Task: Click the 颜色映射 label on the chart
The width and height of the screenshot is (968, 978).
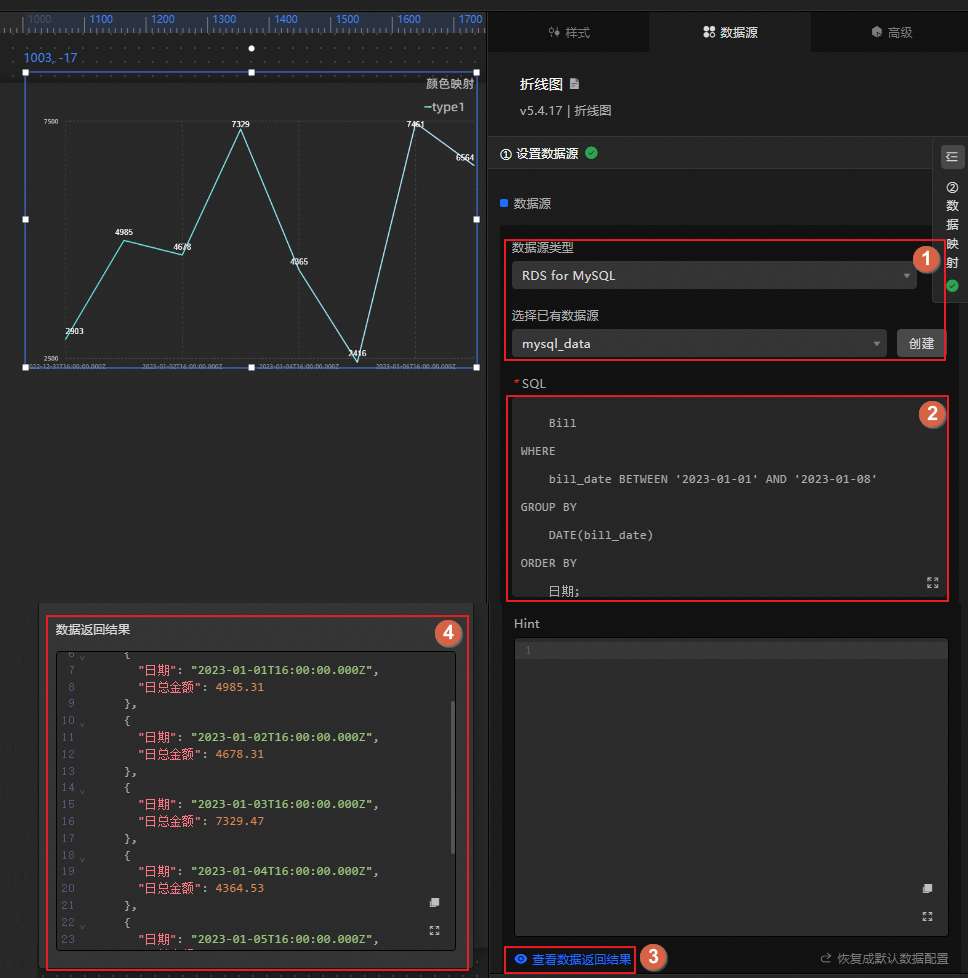Action: pos(450,84)
